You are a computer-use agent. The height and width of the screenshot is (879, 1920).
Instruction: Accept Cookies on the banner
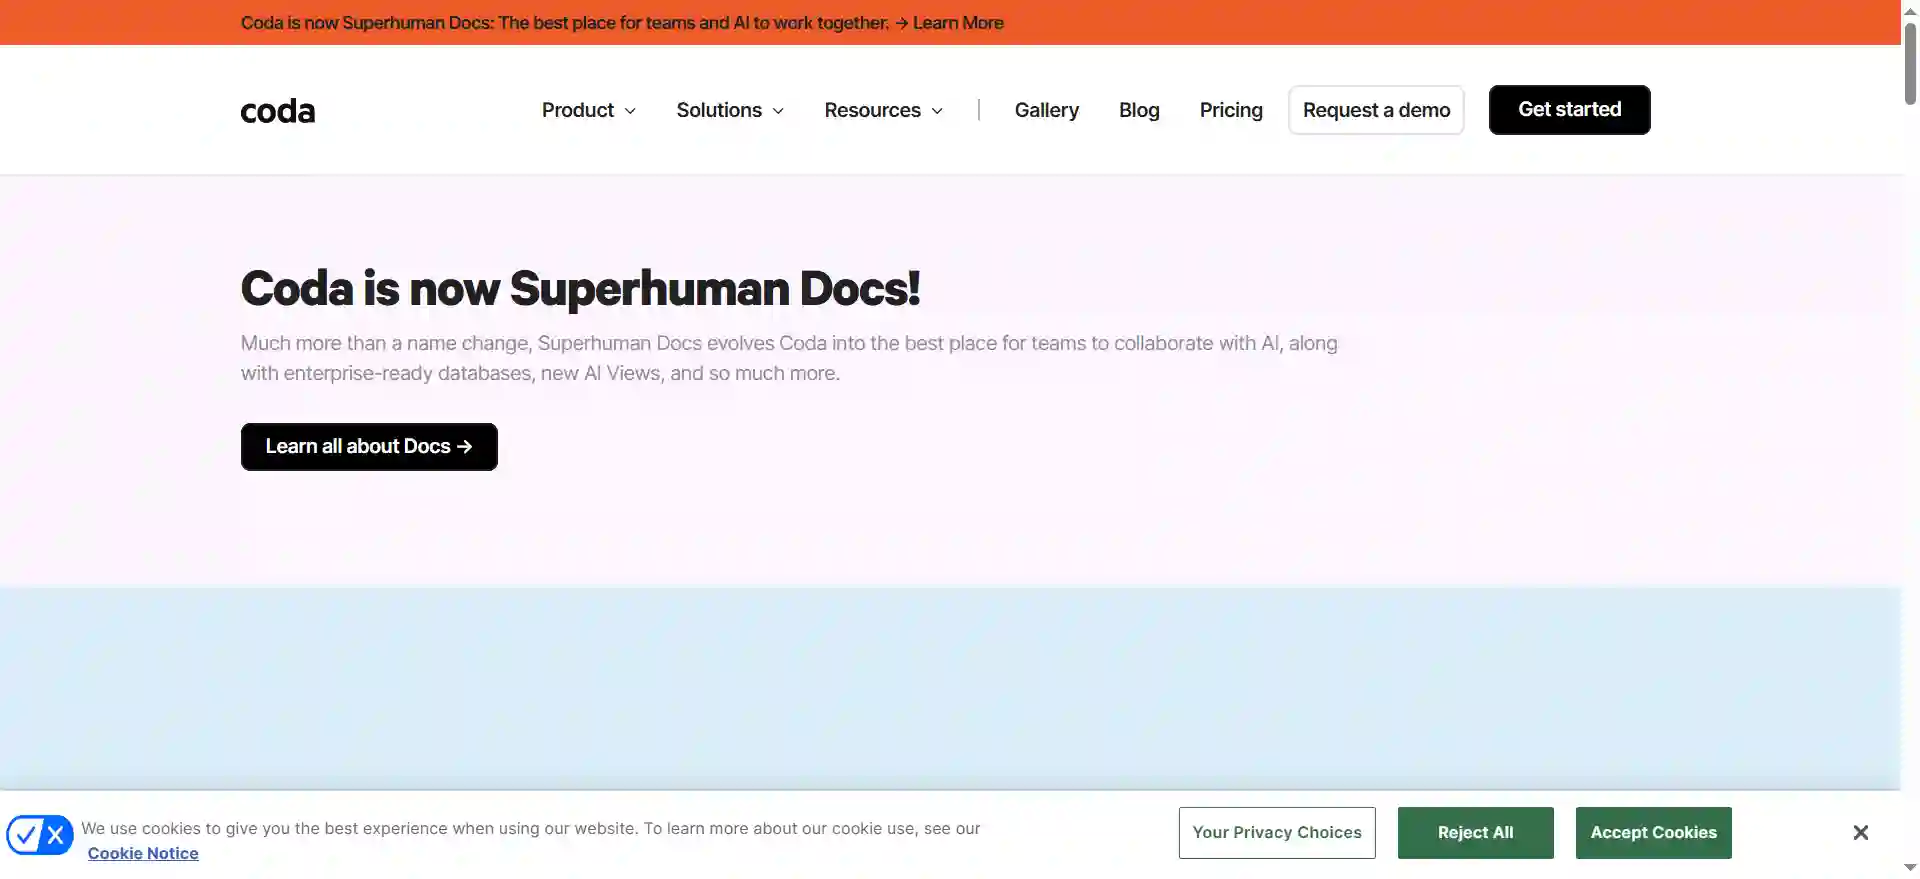point(1653,832)
